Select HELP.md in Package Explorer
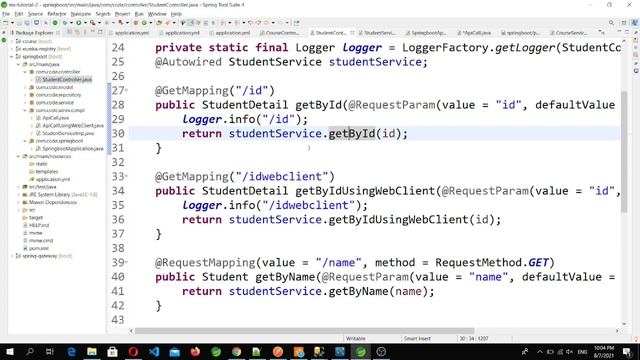Viewport: 640px width, 360px height. tap(39, 225)
